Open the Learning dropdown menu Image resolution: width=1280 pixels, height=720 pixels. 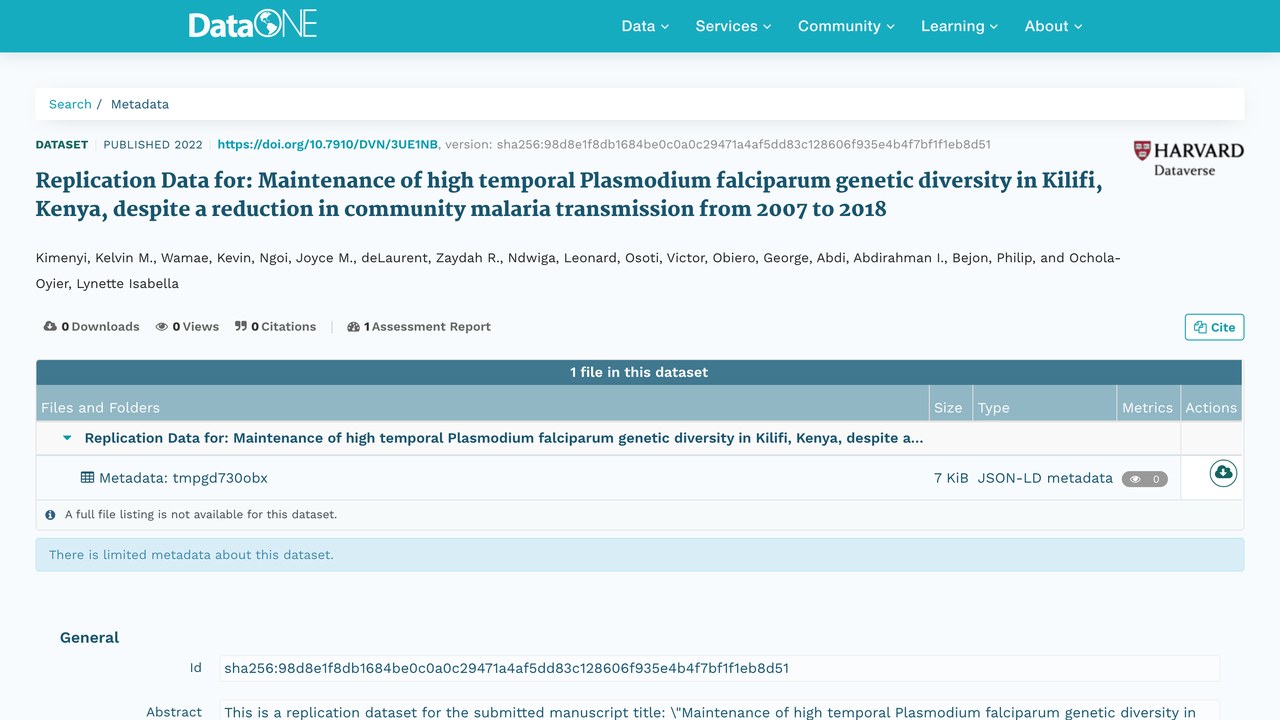[959, 26]
